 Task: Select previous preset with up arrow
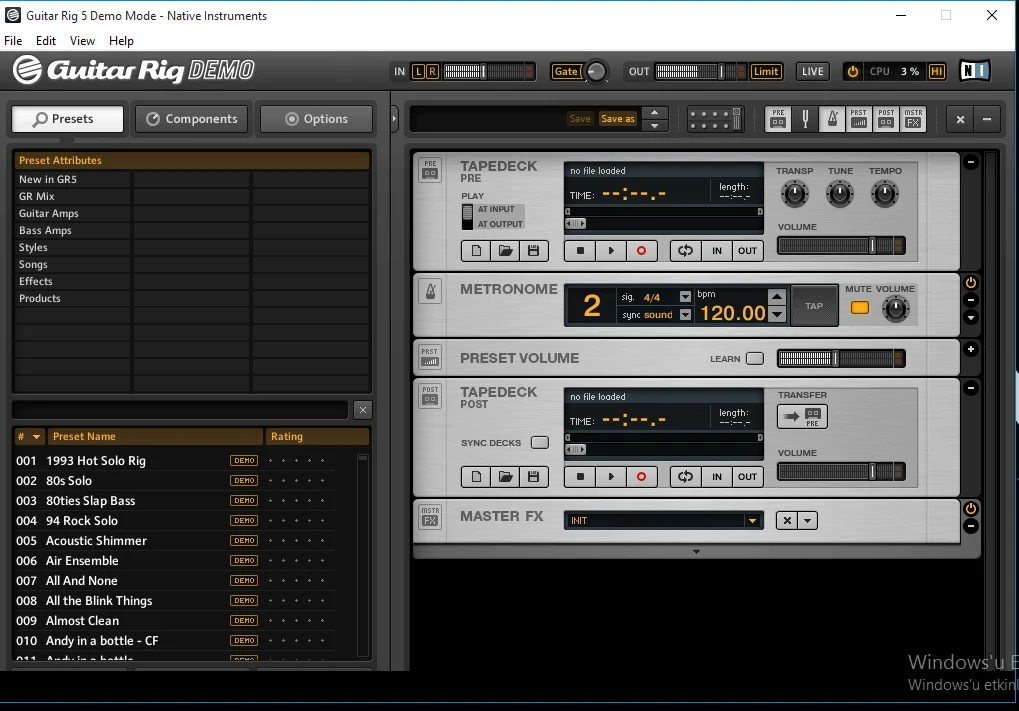(654, 112)
